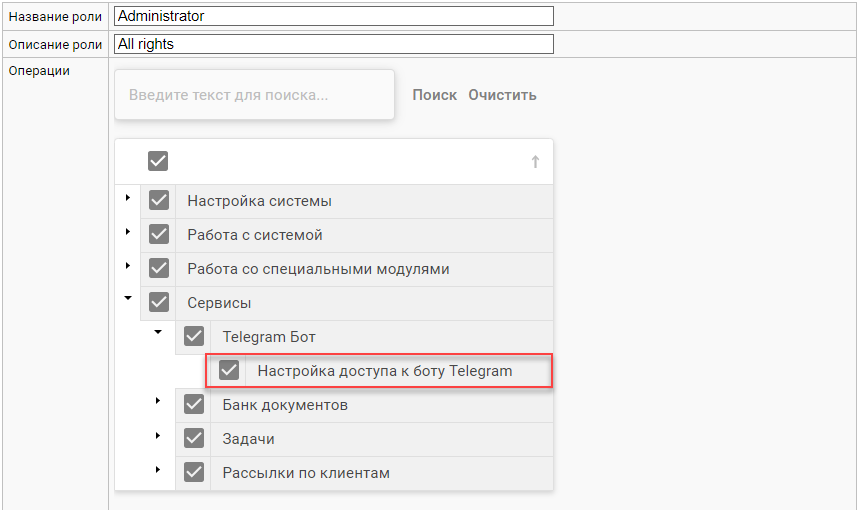Toggle the select-all checkbox in tree header
859x510 pixels.
(x=158, y=161)
